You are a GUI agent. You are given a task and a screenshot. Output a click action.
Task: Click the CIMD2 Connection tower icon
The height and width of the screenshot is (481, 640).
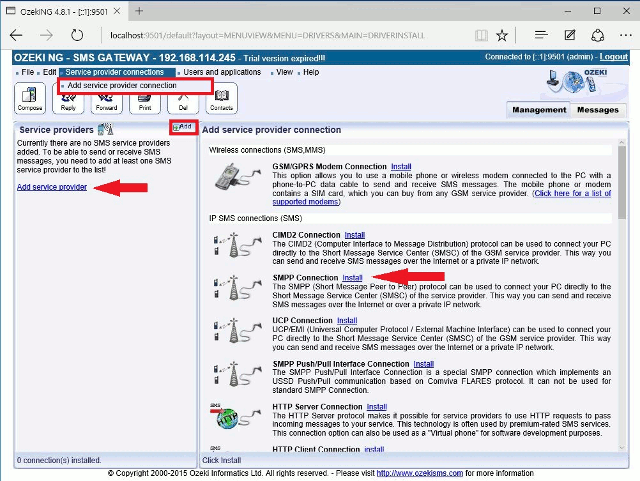(x=237, y=245)
